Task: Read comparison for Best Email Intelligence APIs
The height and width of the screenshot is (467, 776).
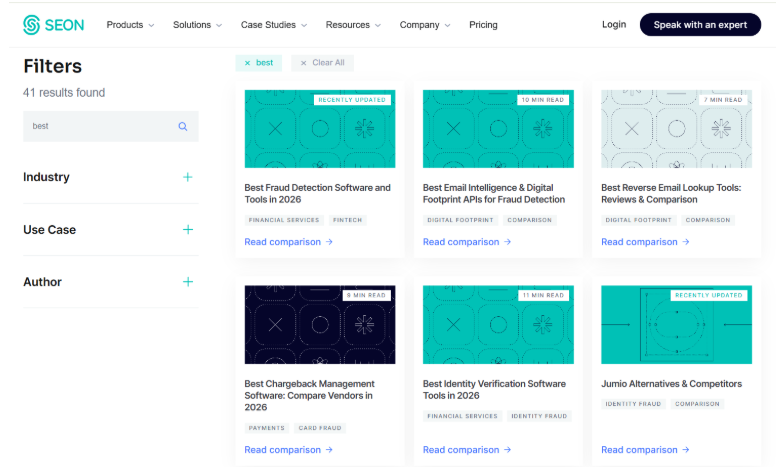Action: tap(467, 242)
